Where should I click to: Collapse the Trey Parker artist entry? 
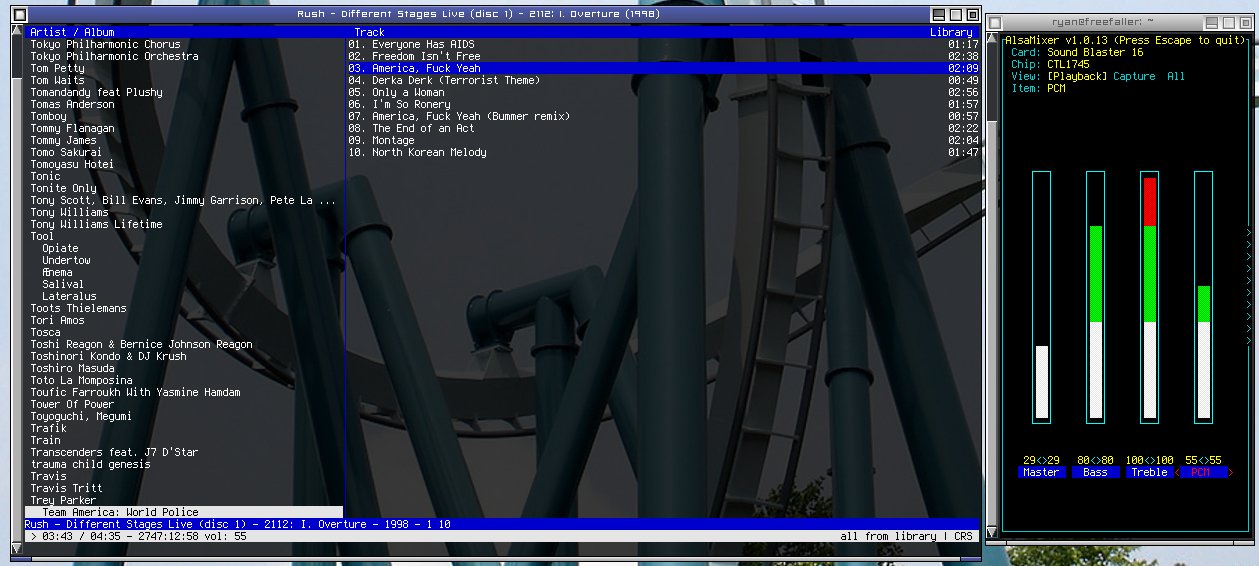[x=63, y=500]
